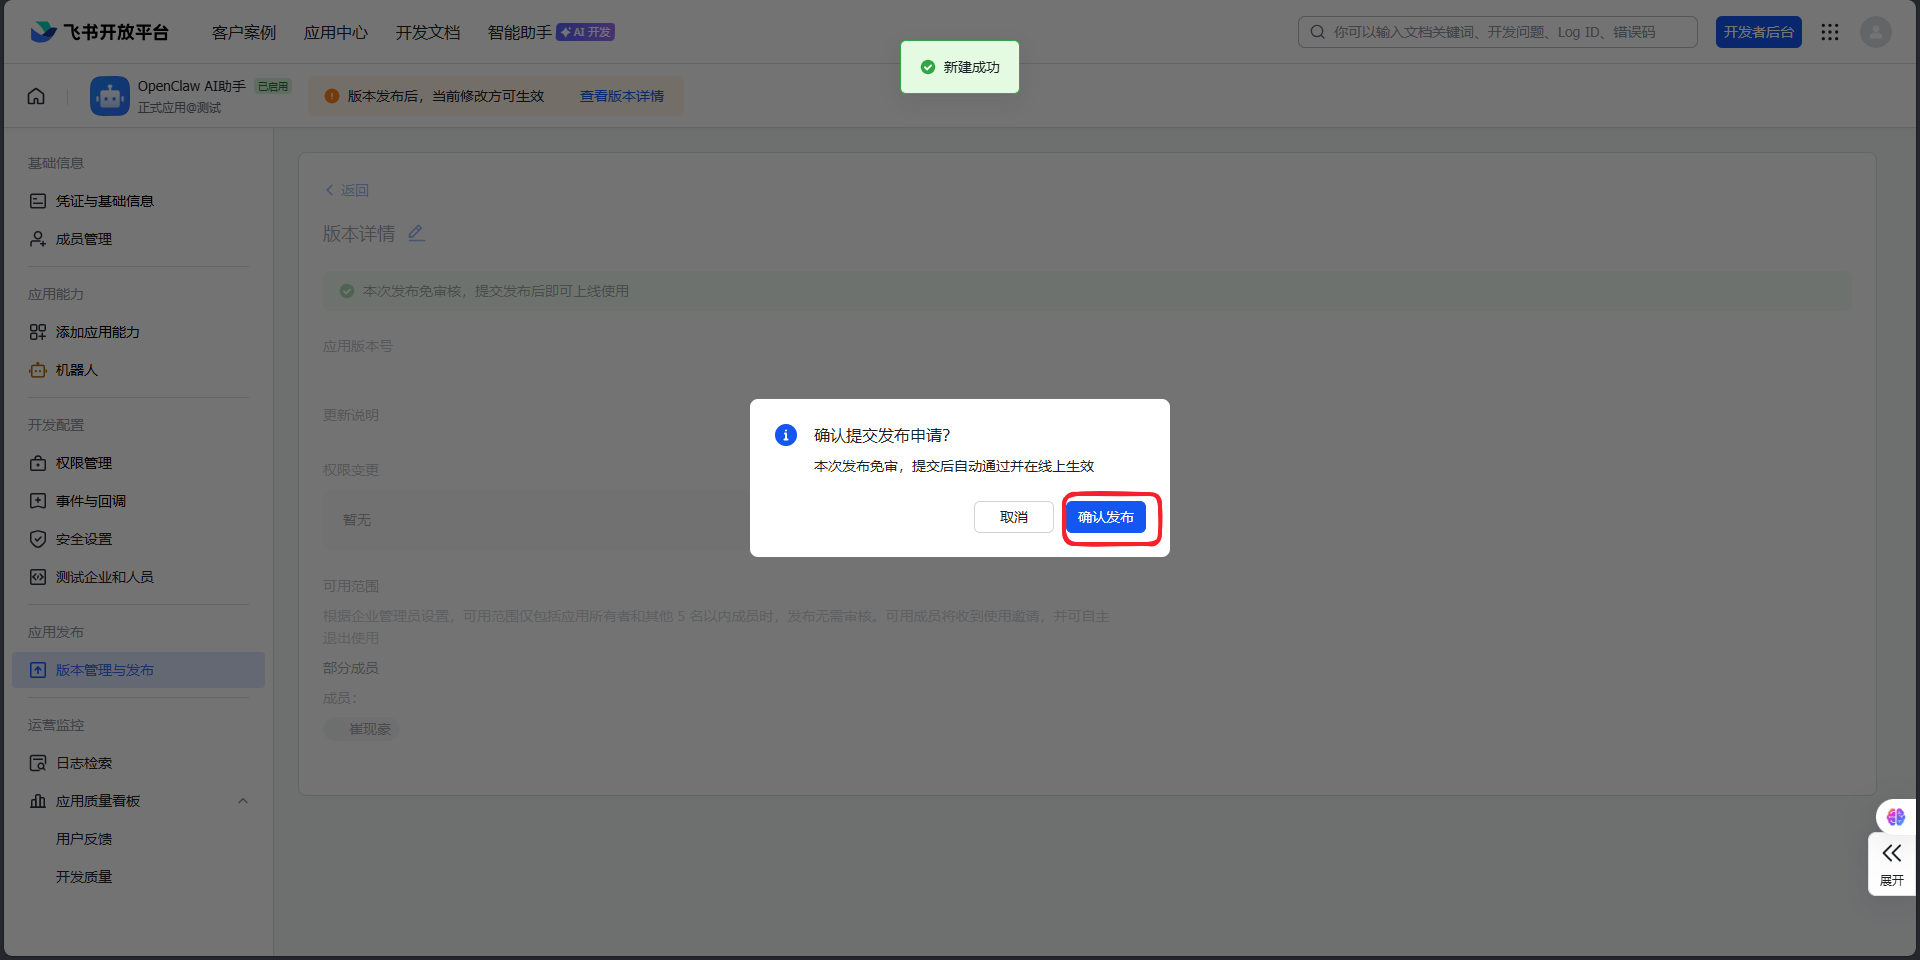
Task: Confirm publish with 确认发布 button
Action: tap(1105, 517)
